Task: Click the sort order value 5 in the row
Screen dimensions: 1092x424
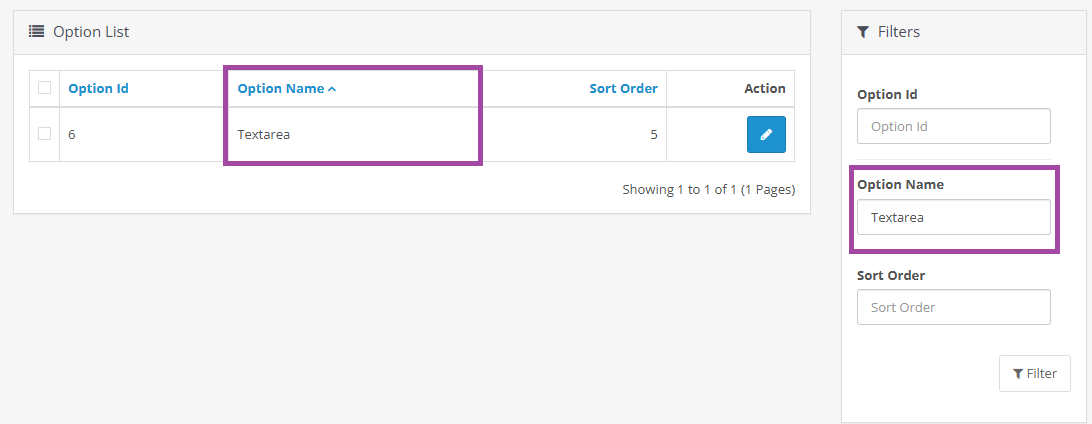Action: tap(653, 134)
